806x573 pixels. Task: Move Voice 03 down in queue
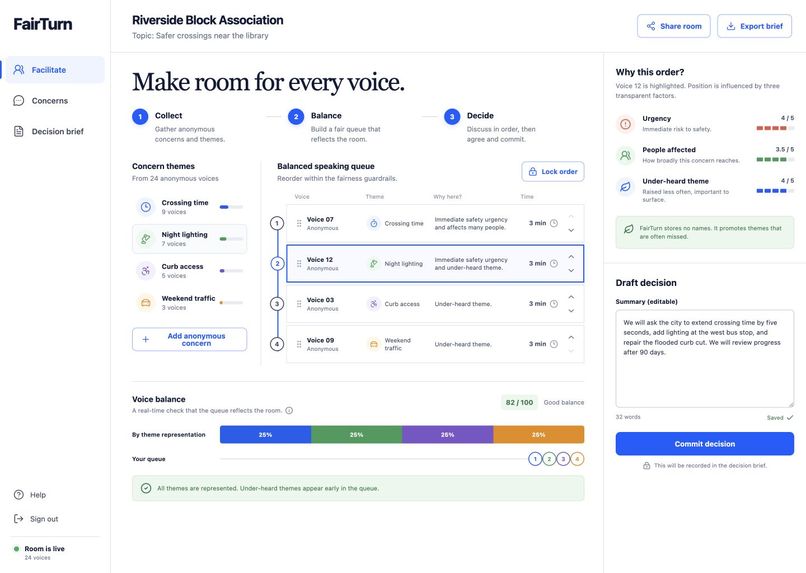[x=571, y=310]
